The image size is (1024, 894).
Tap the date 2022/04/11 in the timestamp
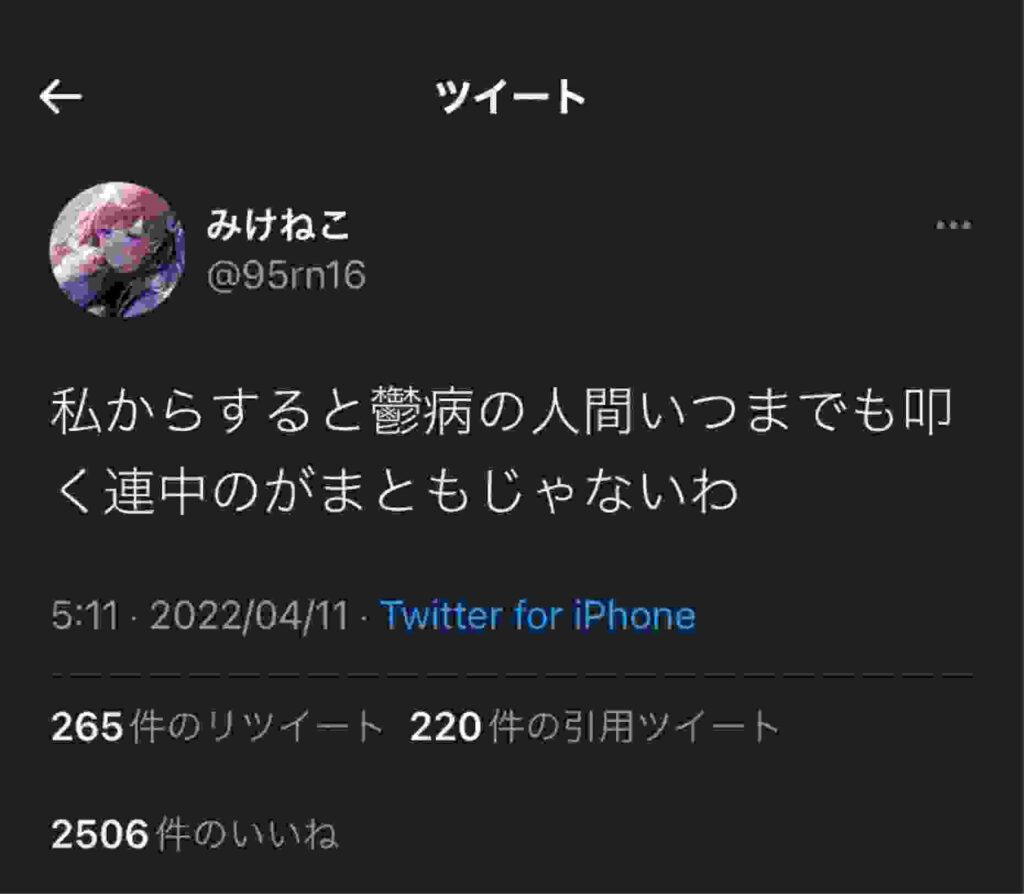pyautogui.click(x=249, y=615)
